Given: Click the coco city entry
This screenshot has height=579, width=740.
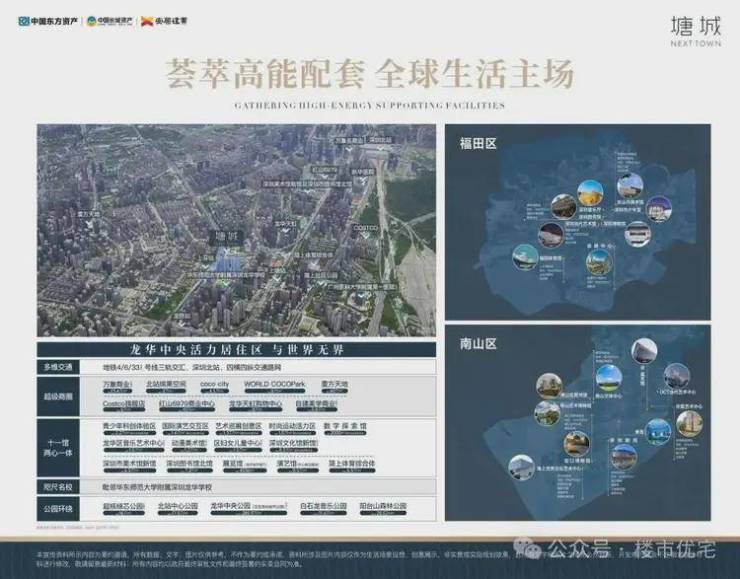Looking at the screenshot, I should click(215, 383).
